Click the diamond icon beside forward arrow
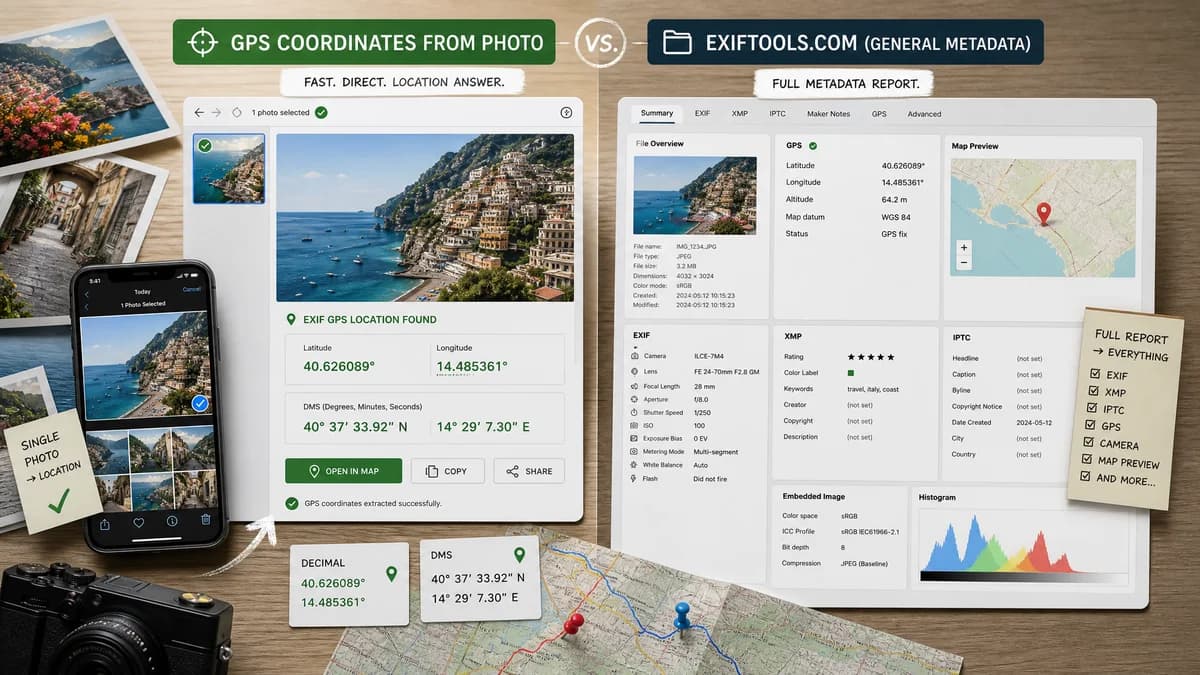 tap(236, 113)
